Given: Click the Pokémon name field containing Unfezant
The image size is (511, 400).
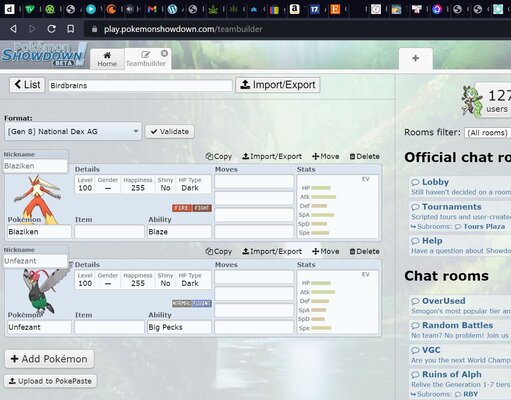Looking at the screenshot, I should click(x=39, y=327).
